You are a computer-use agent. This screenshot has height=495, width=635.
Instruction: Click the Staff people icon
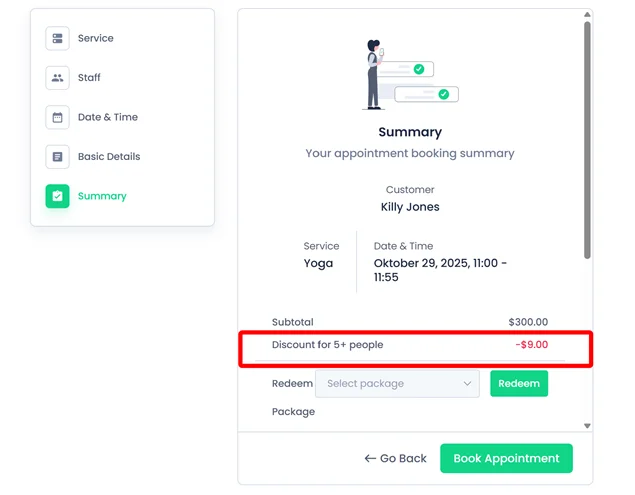point(57,78)
